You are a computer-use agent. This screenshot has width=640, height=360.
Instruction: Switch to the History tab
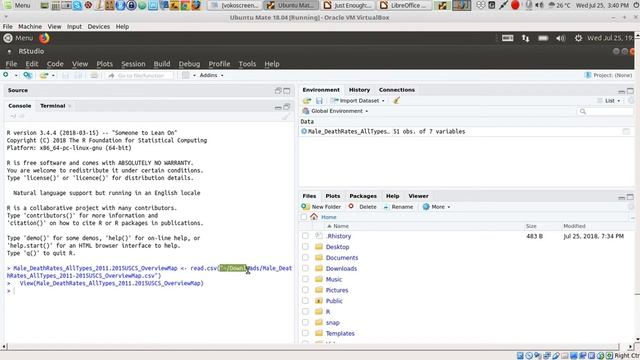[359, 90]
